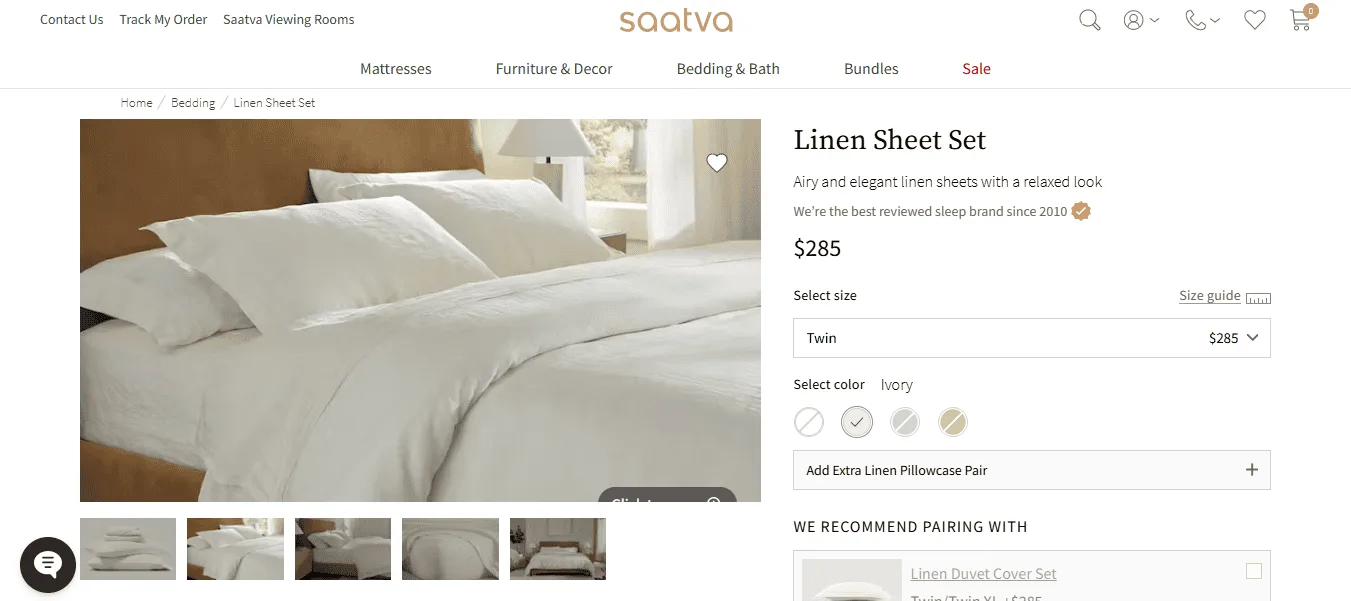The image size is (1351, 601).
Task: Open the live chat bubble
Action: pyautogui.click(x=48, y=565)
